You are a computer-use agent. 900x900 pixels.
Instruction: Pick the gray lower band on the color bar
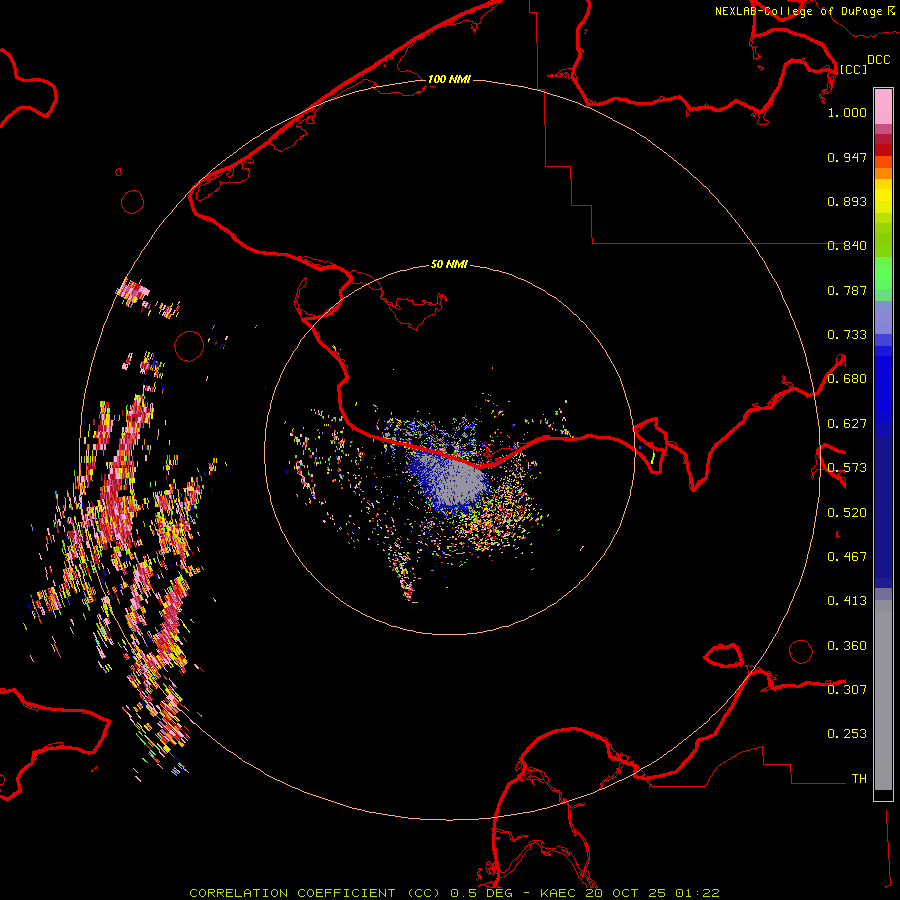coord(883,700)
